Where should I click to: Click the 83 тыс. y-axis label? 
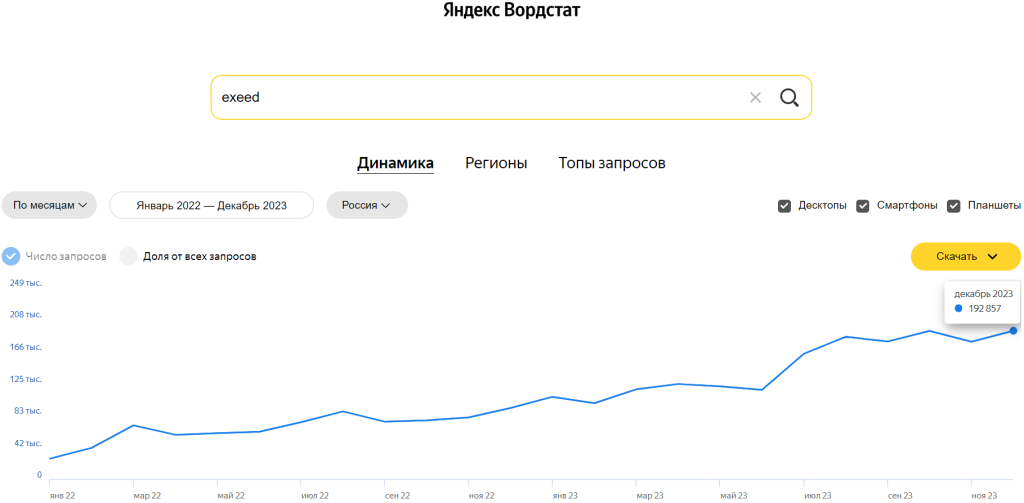click(28, 411)
